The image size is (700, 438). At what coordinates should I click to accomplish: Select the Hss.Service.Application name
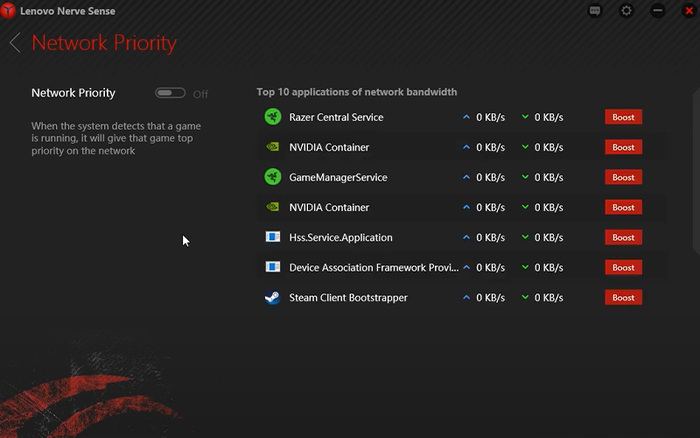[341, 238]
